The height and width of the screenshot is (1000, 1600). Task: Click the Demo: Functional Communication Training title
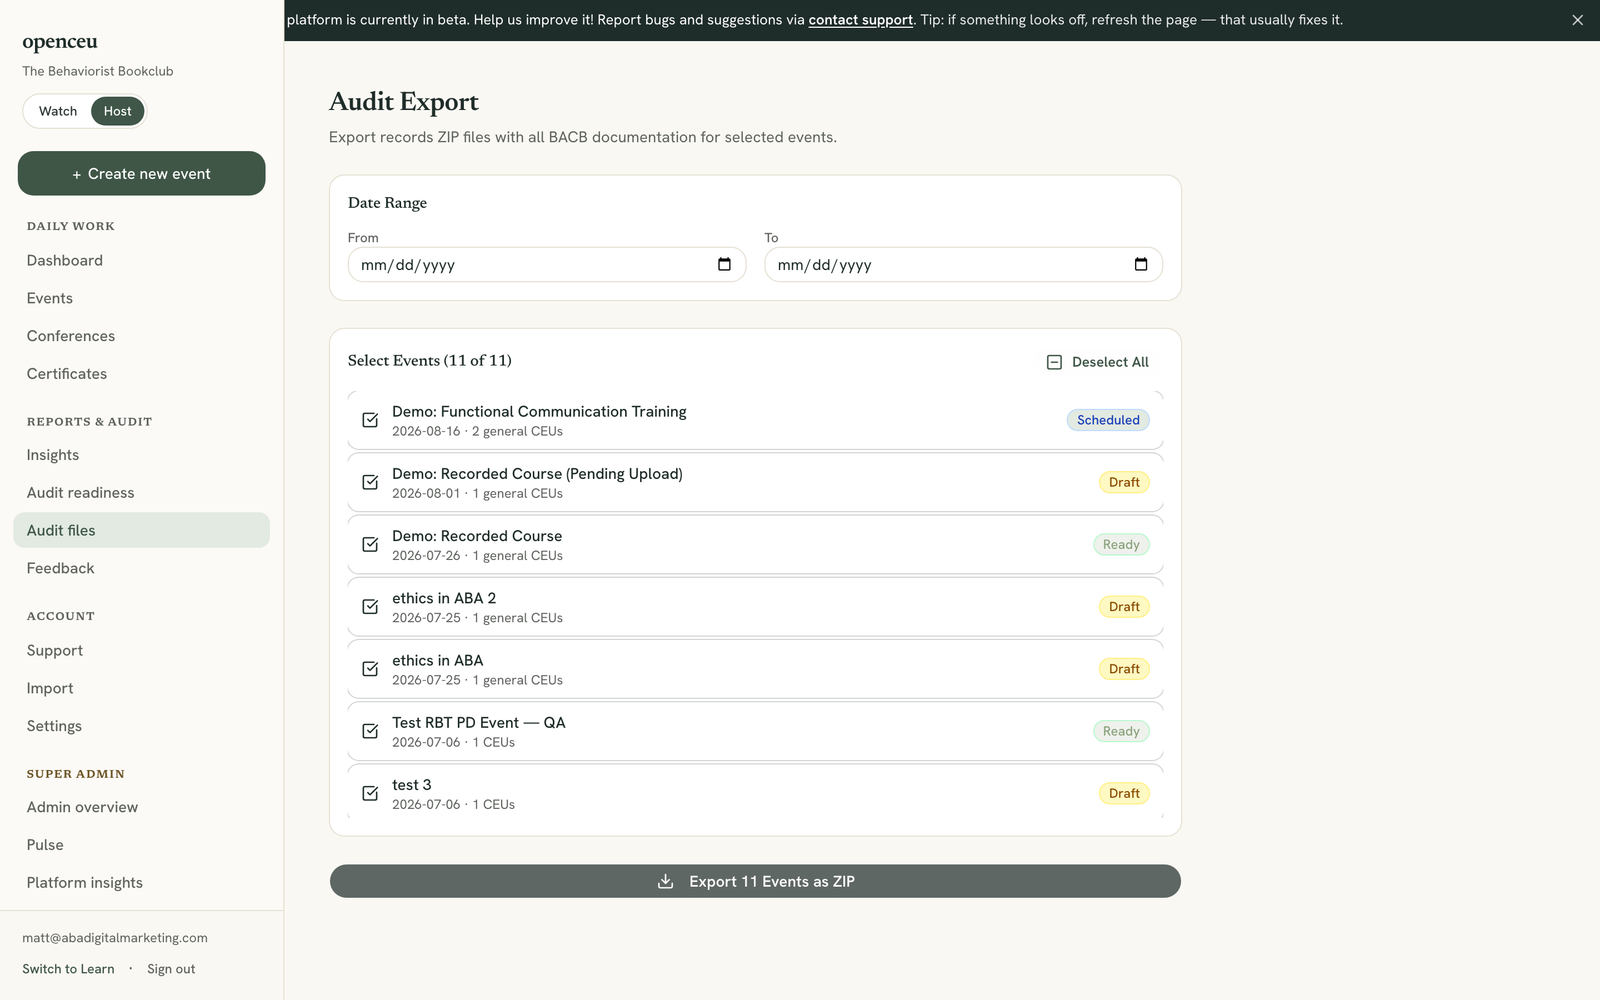(539, 411)
